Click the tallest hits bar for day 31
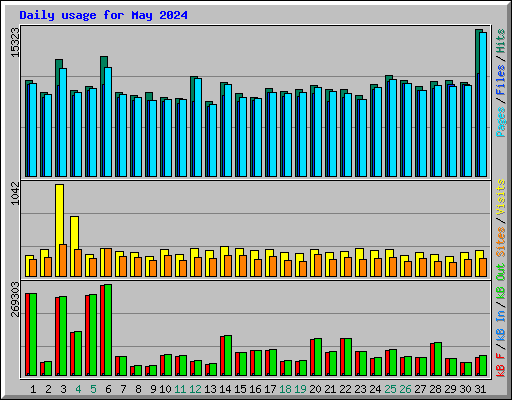 click(x=477, y=52)
